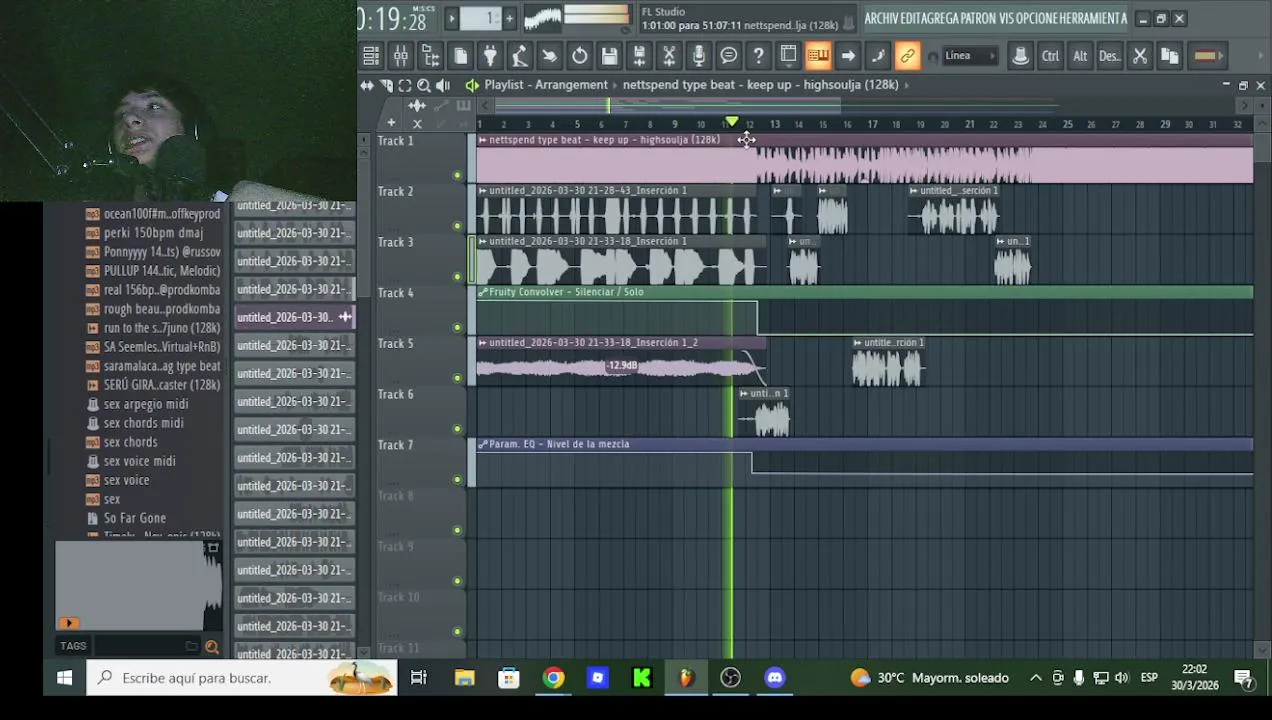Click the documents copy icon in toolbar
The width and height of the screenshot is (1272, 720).
[x=460, y=56]
